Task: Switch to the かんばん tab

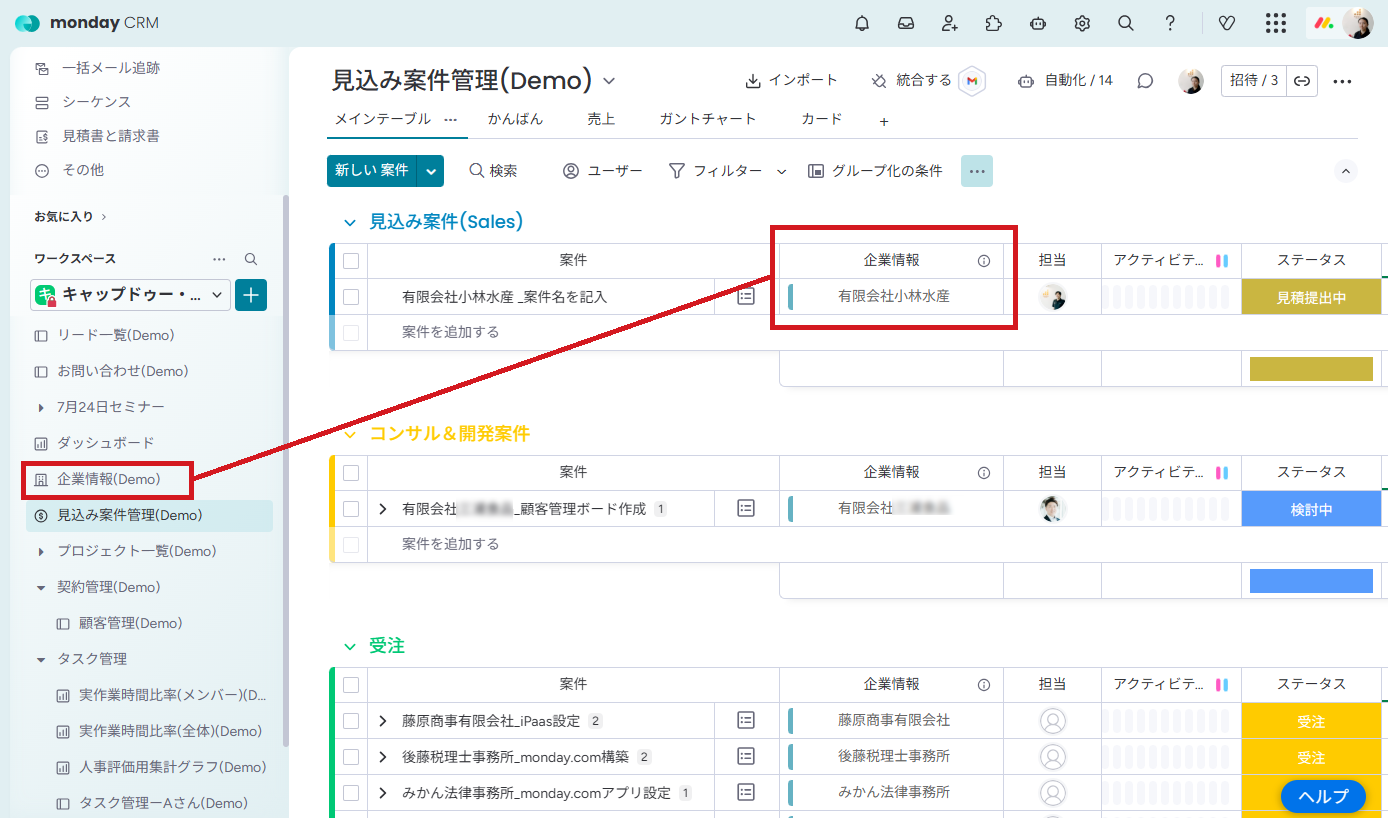Action: (515, 119)
